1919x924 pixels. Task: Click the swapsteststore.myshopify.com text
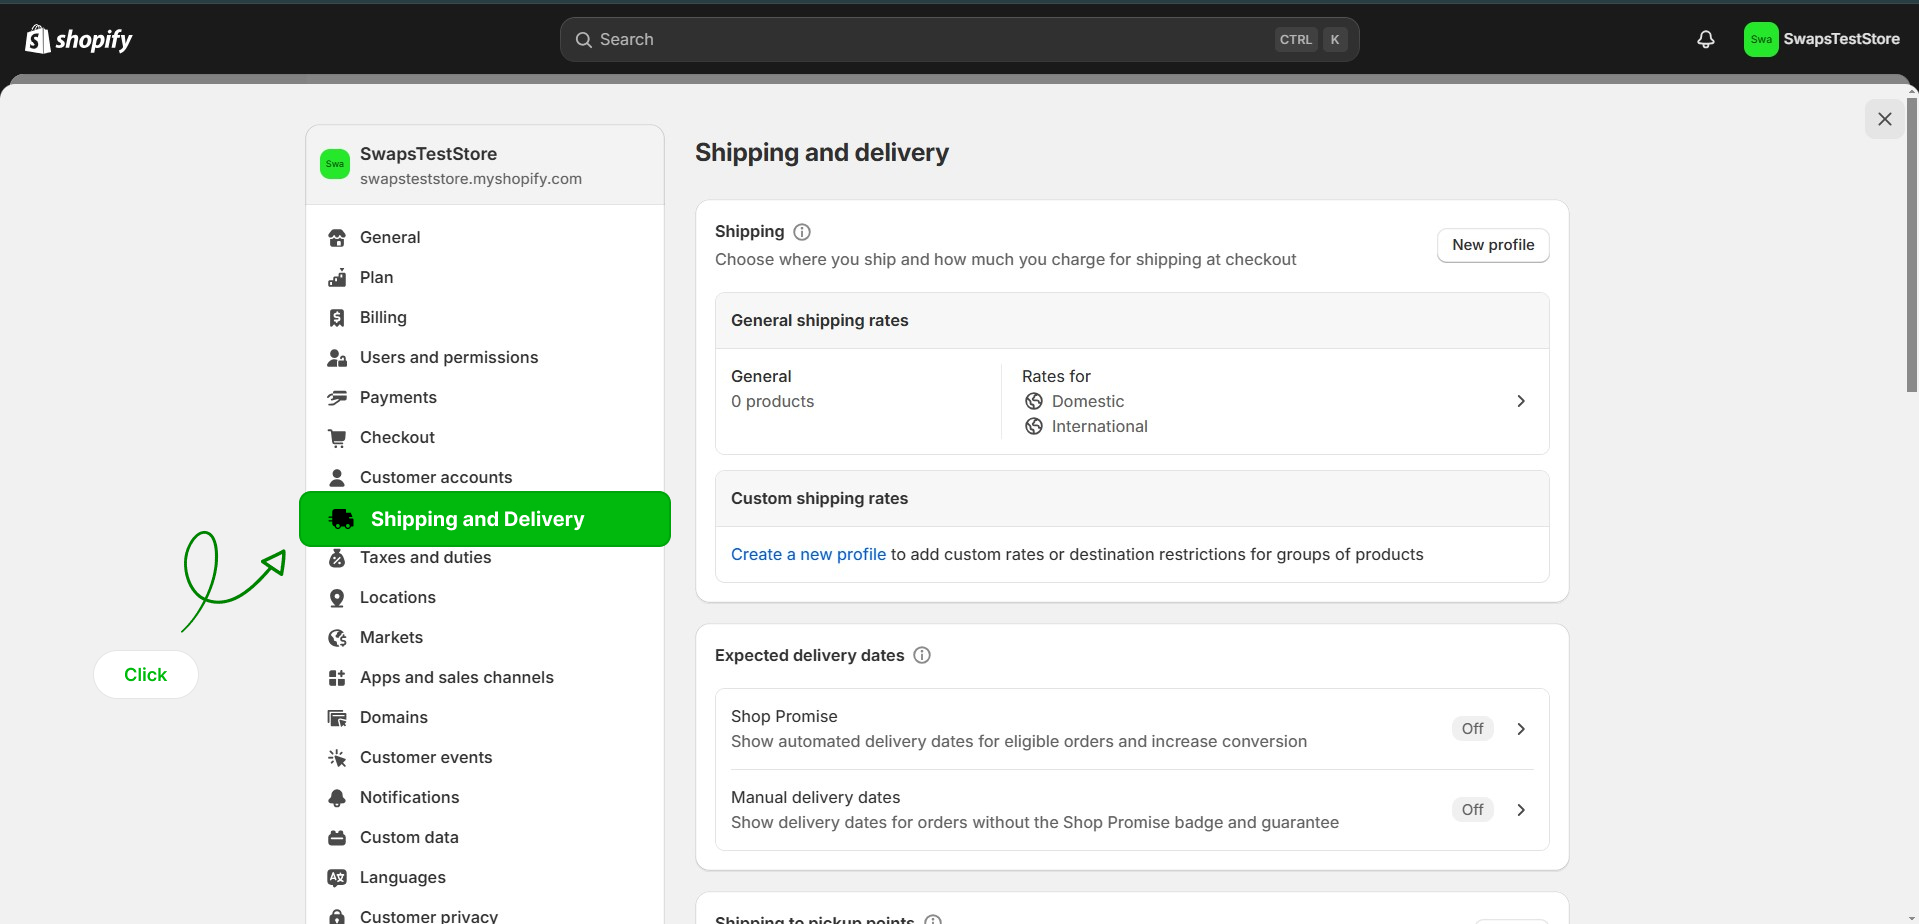[471, 179]
